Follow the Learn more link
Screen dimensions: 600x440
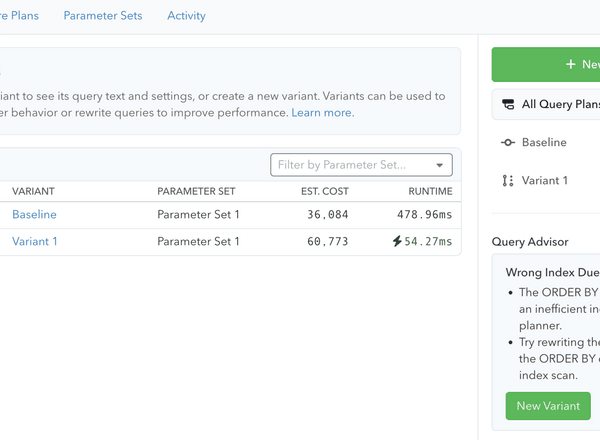[x=321, y=113]
